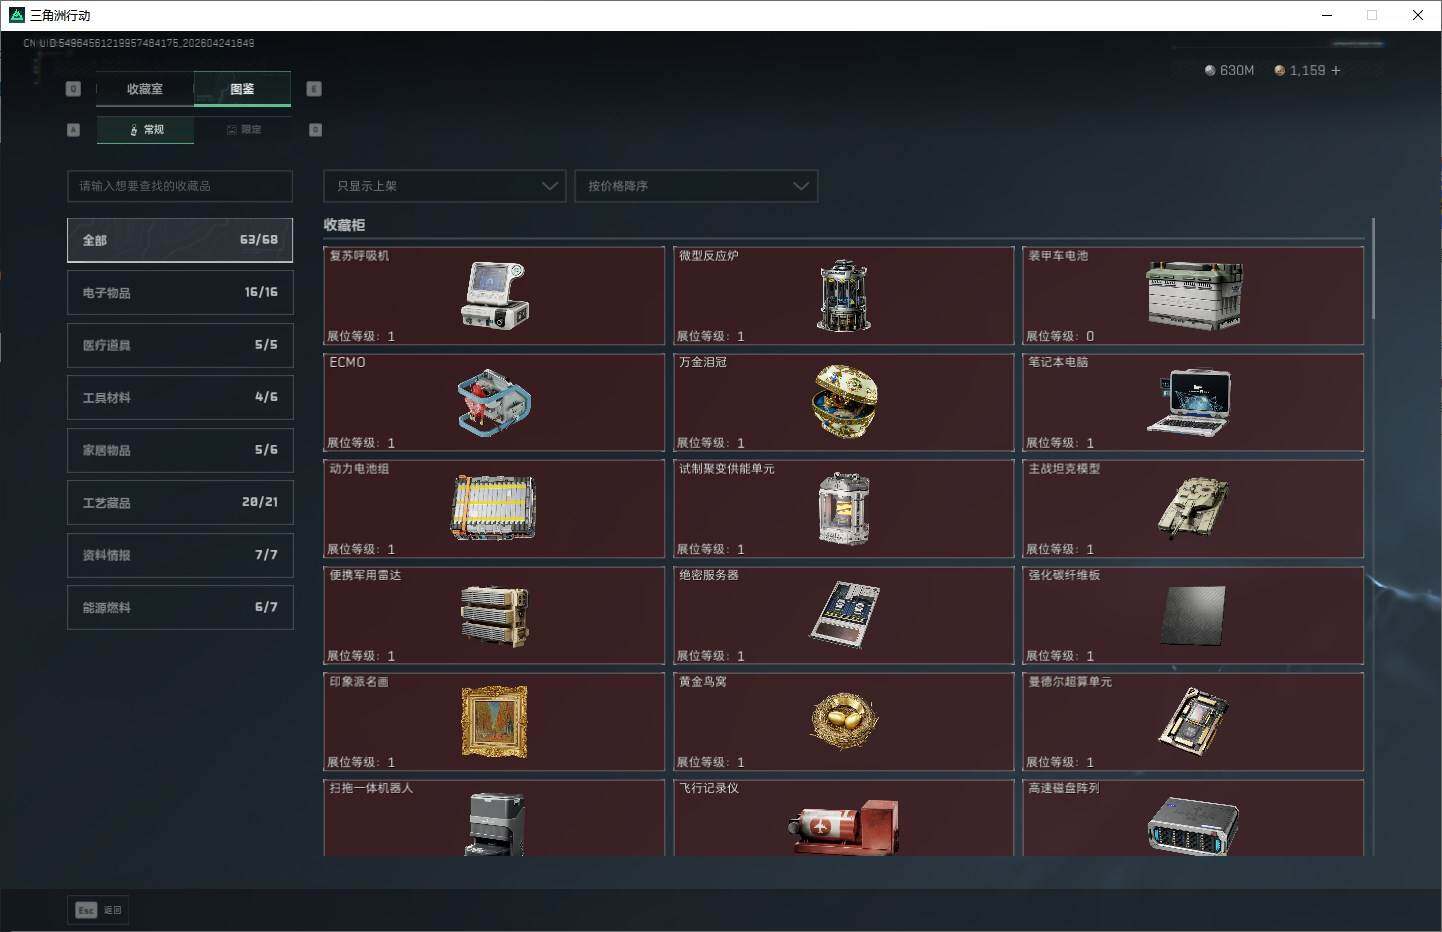
Task: Select the 装甲车电池 battery icon
Action: tap(1194, 295)
